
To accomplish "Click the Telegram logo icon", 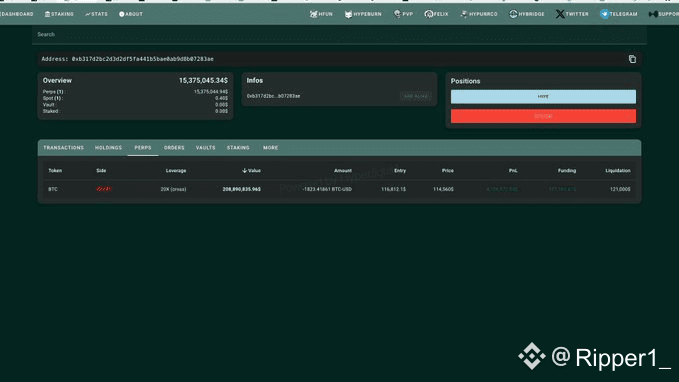I will [x=605, y=14].
